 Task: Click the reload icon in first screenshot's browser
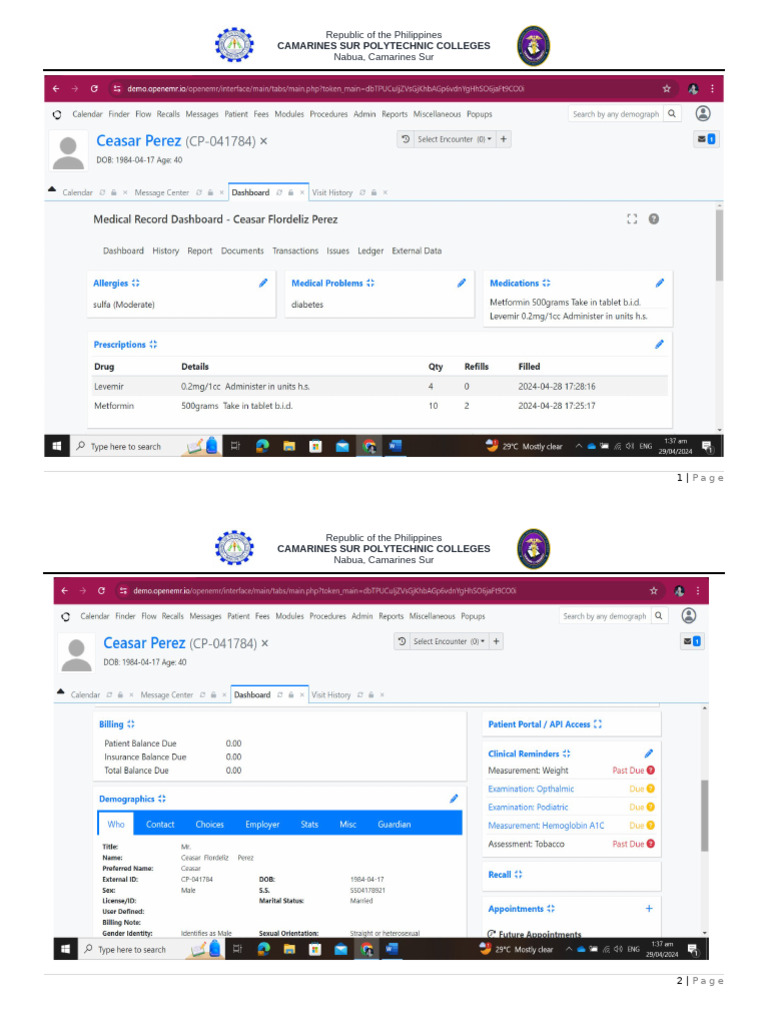tap(94, 89)
